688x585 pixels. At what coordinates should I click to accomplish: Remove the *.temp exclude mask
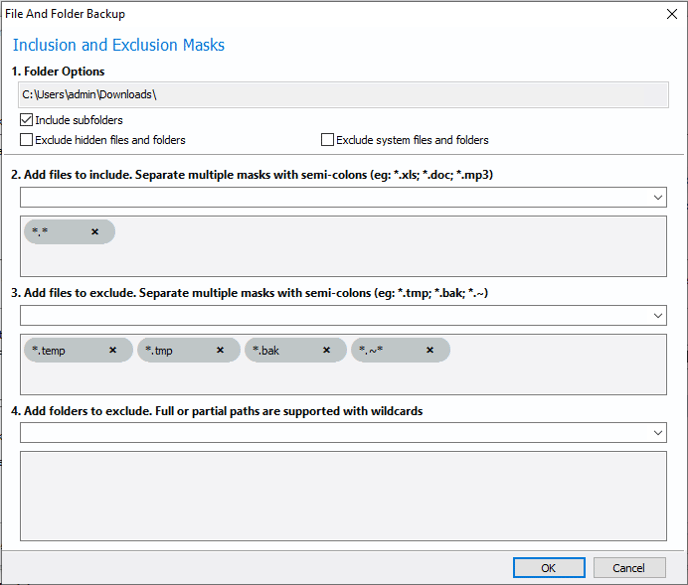pos(113,350)
